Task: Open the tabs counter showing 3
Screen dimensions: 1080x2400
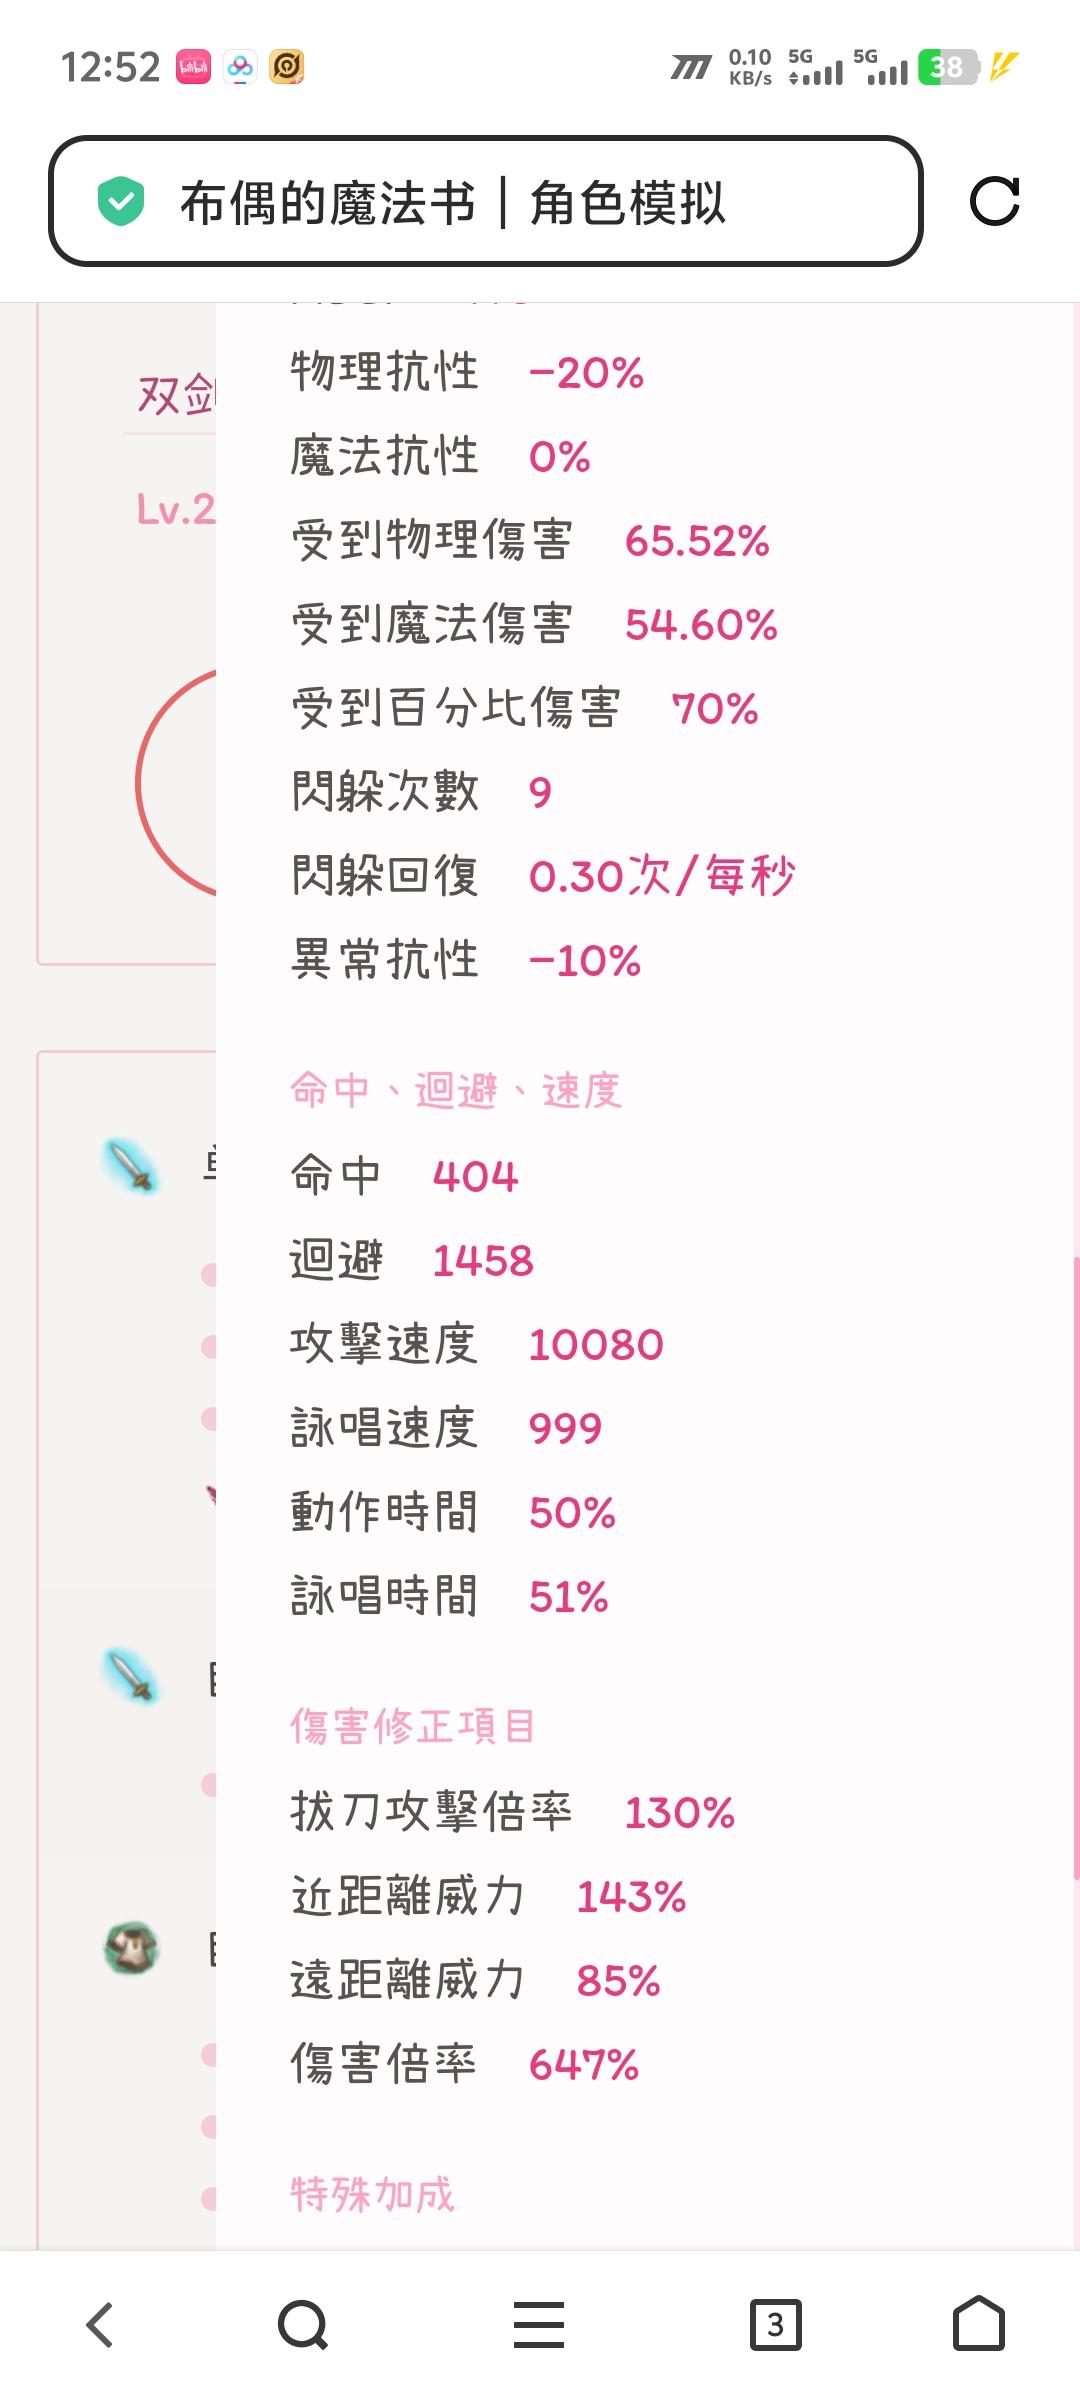Action: click(775, 2324)
